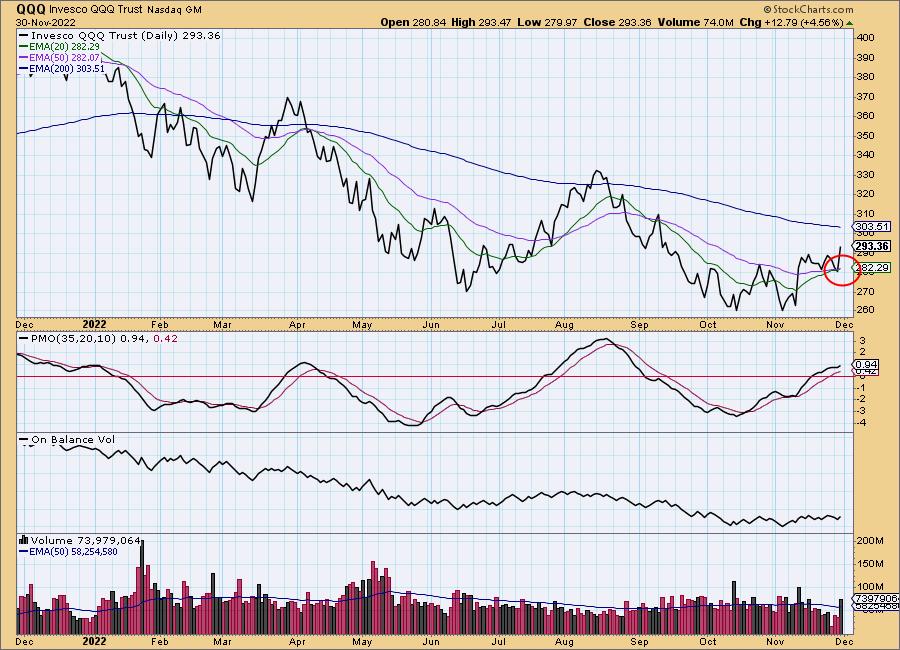Viewport: 900px width, 650px height.
Task: Click the StockCharts.com label at top right
Action: click(x=808, y=9)
